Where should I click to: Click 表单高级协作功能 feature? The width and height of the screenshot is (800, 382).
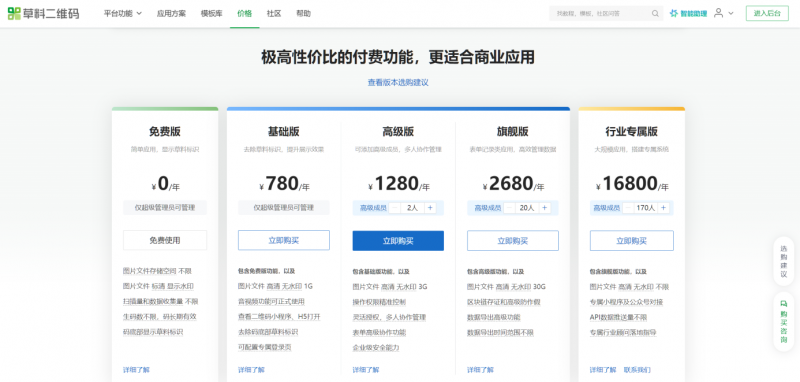(379, 333)
